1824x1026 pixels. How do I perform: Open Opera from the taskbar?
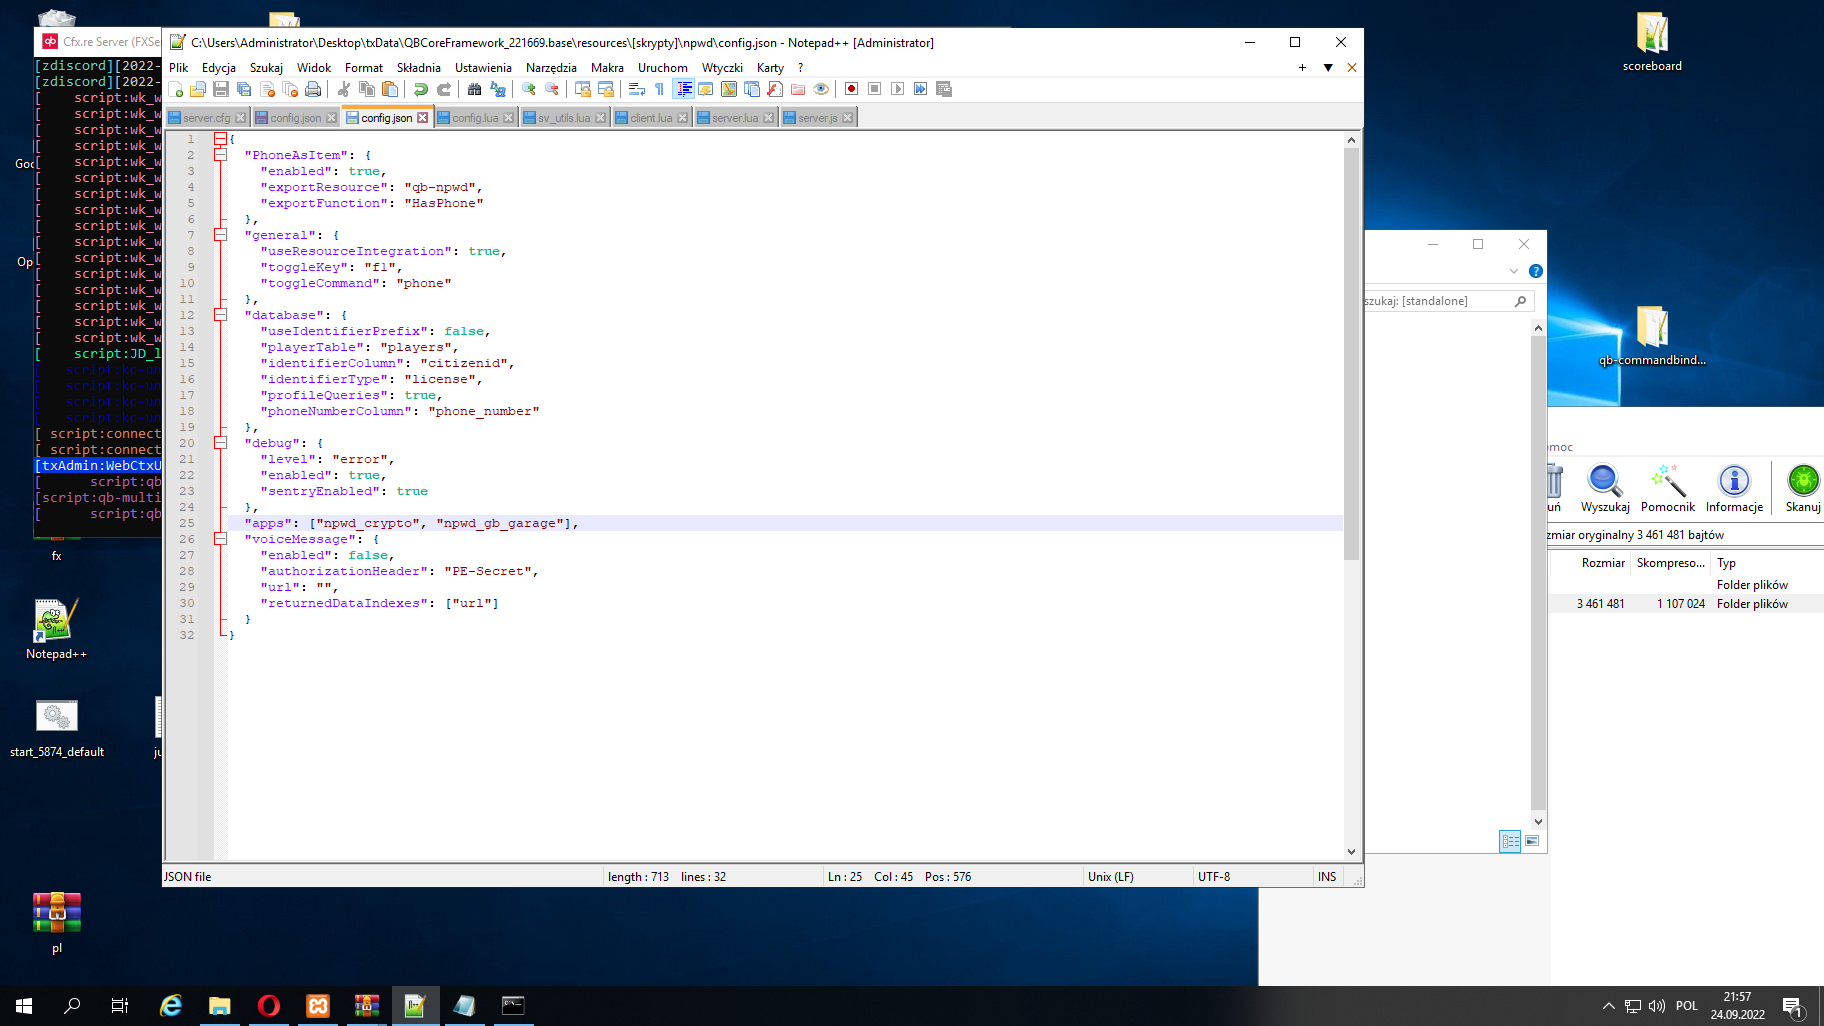point(269,1006)
